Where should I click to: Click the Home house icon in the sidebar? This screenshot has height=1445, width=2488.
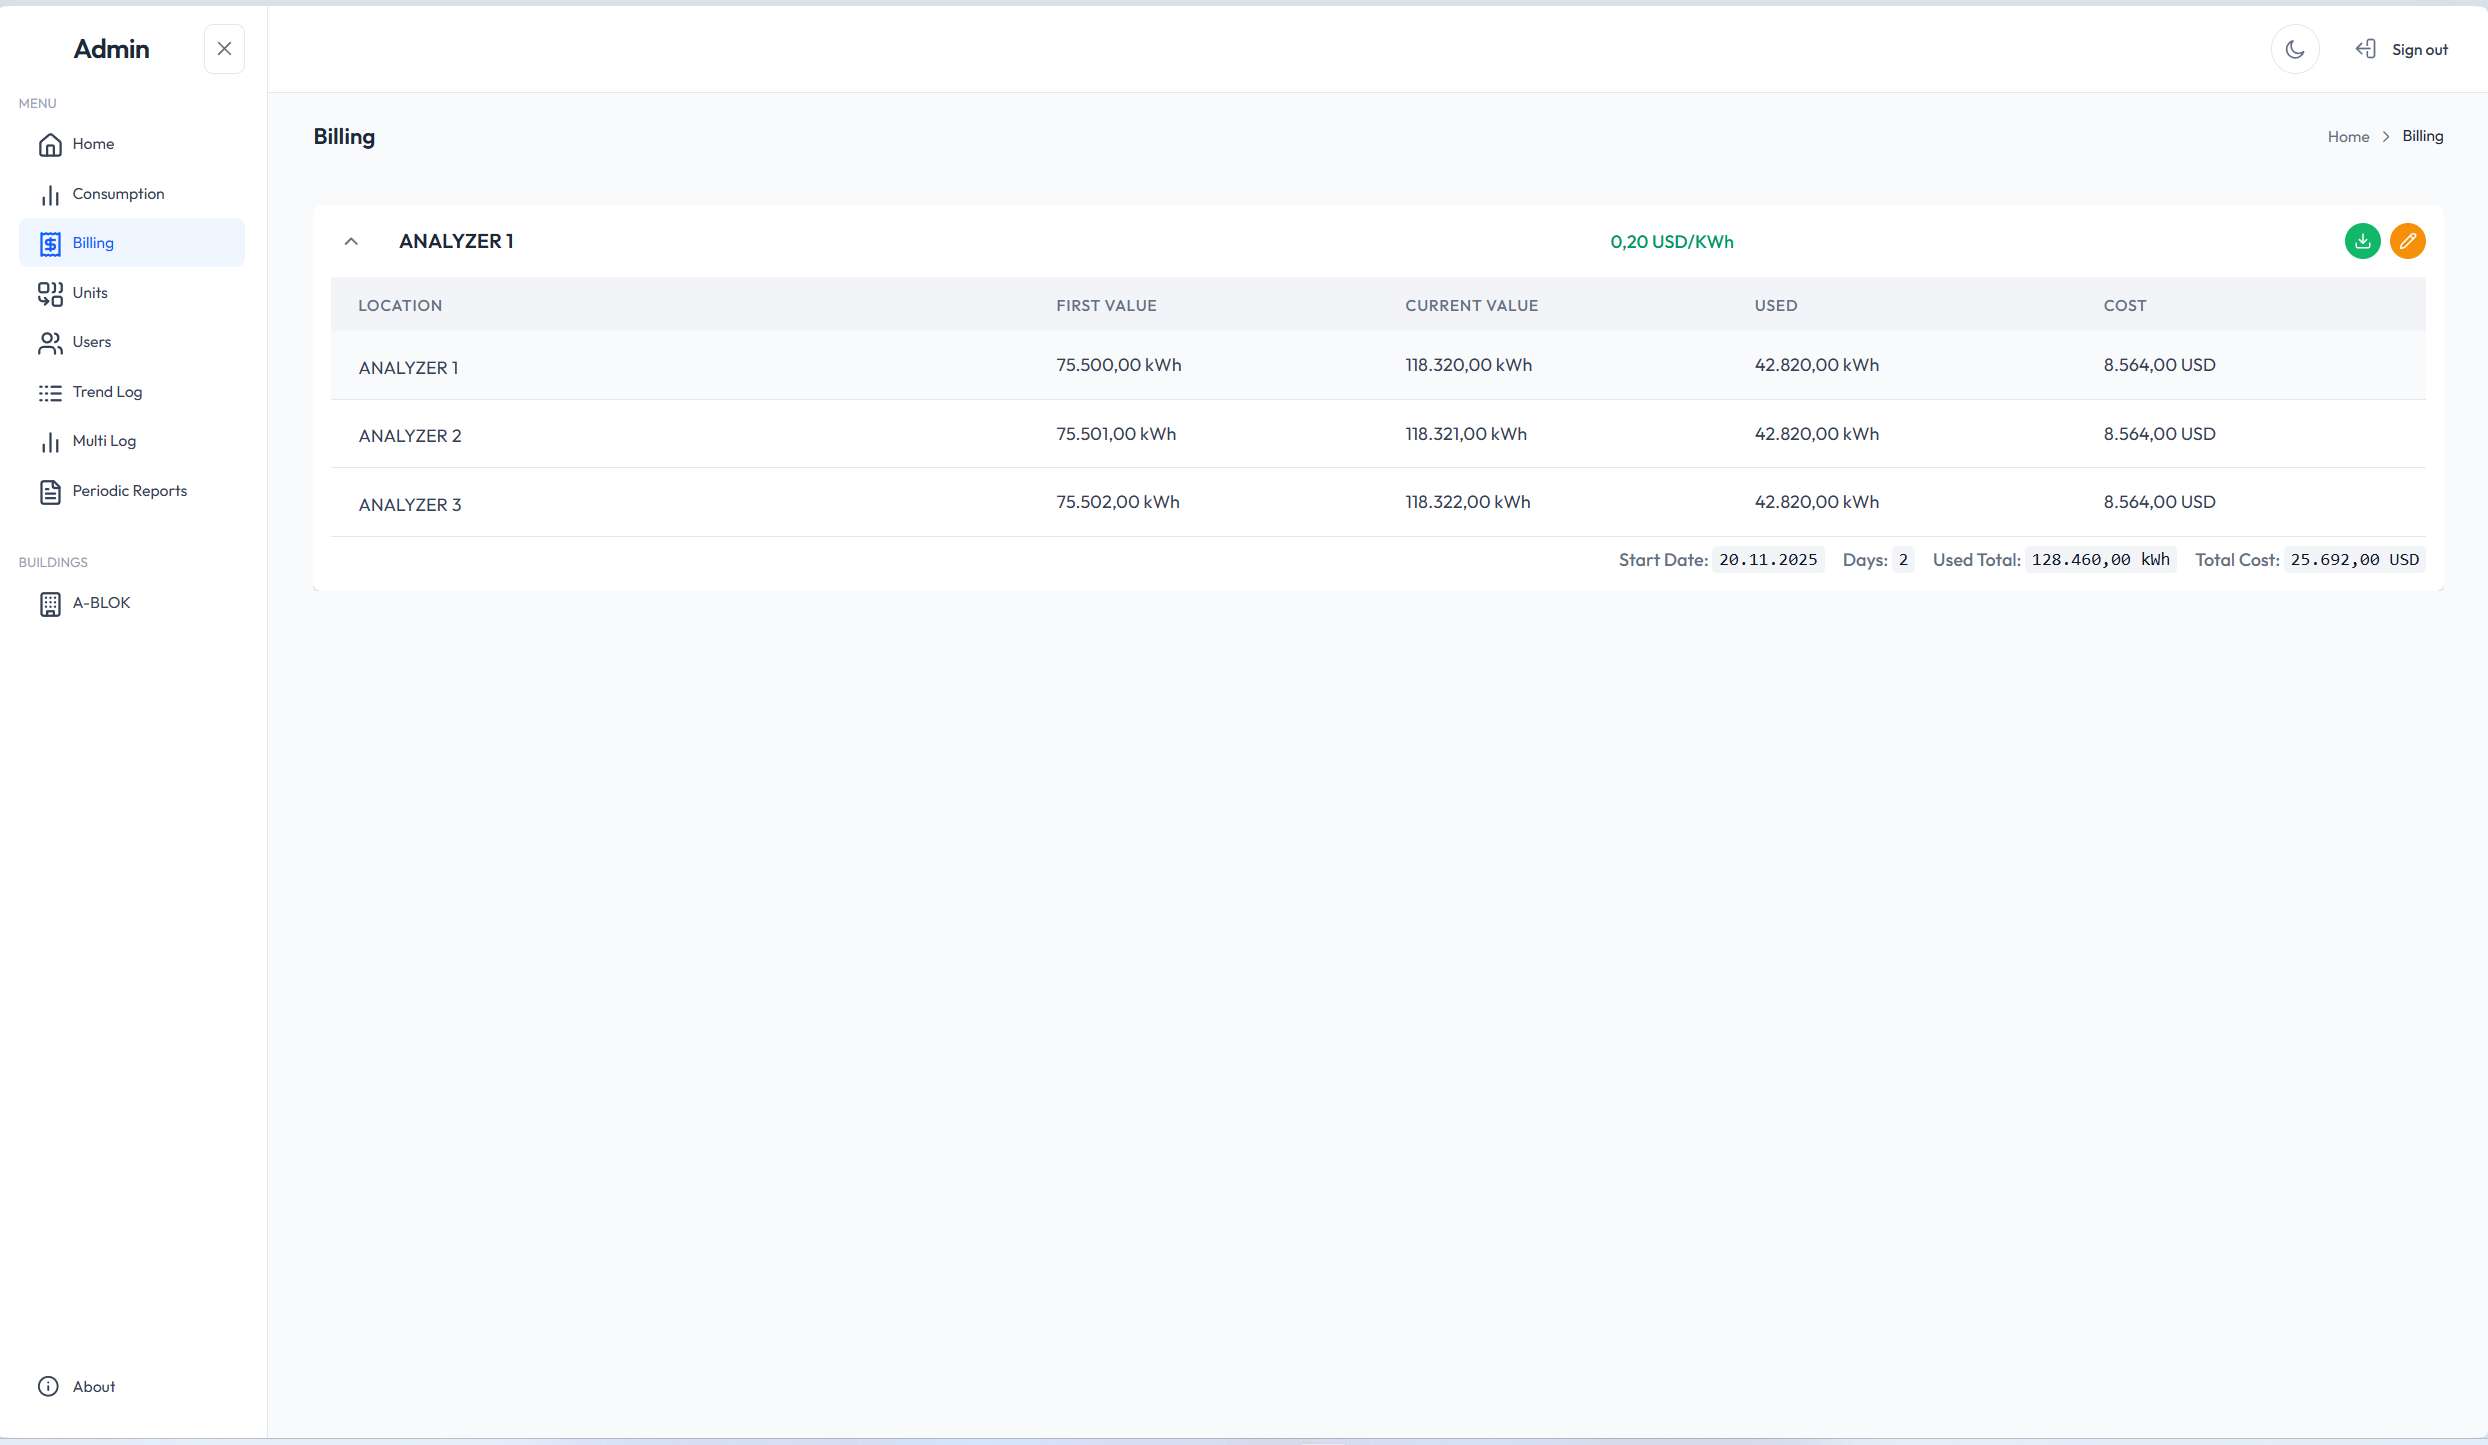pyautogui.click(x=50, y=145)
